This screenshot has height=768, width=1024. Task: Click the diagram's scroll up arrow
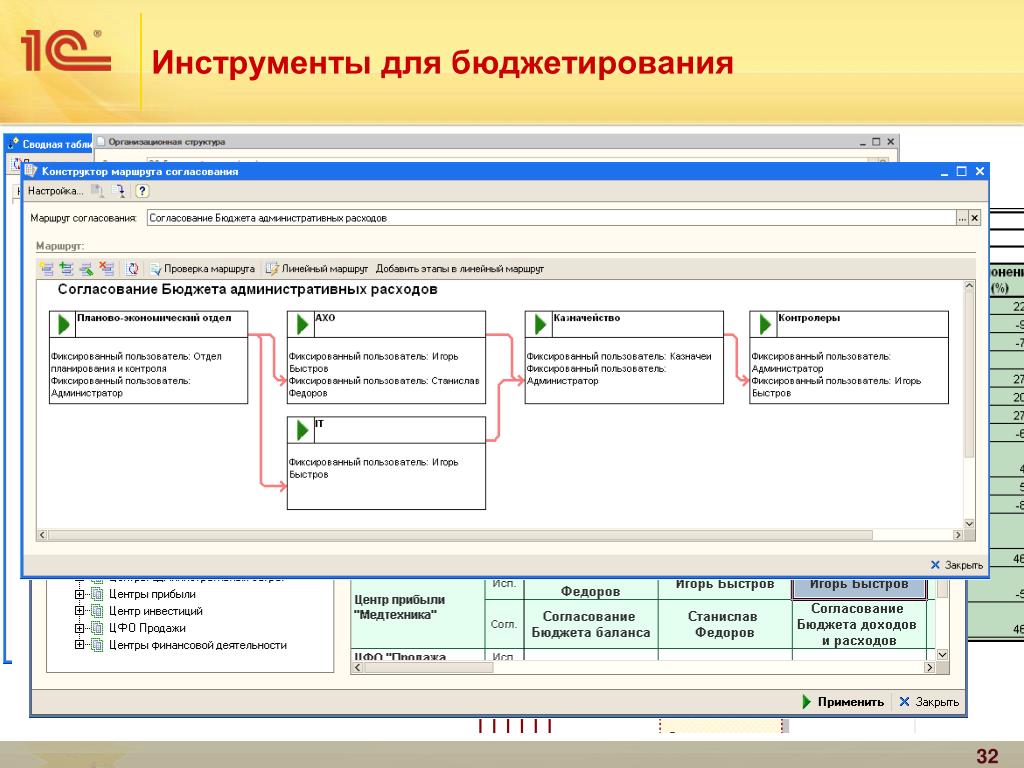pyautogui.click(x=969, y=286)
